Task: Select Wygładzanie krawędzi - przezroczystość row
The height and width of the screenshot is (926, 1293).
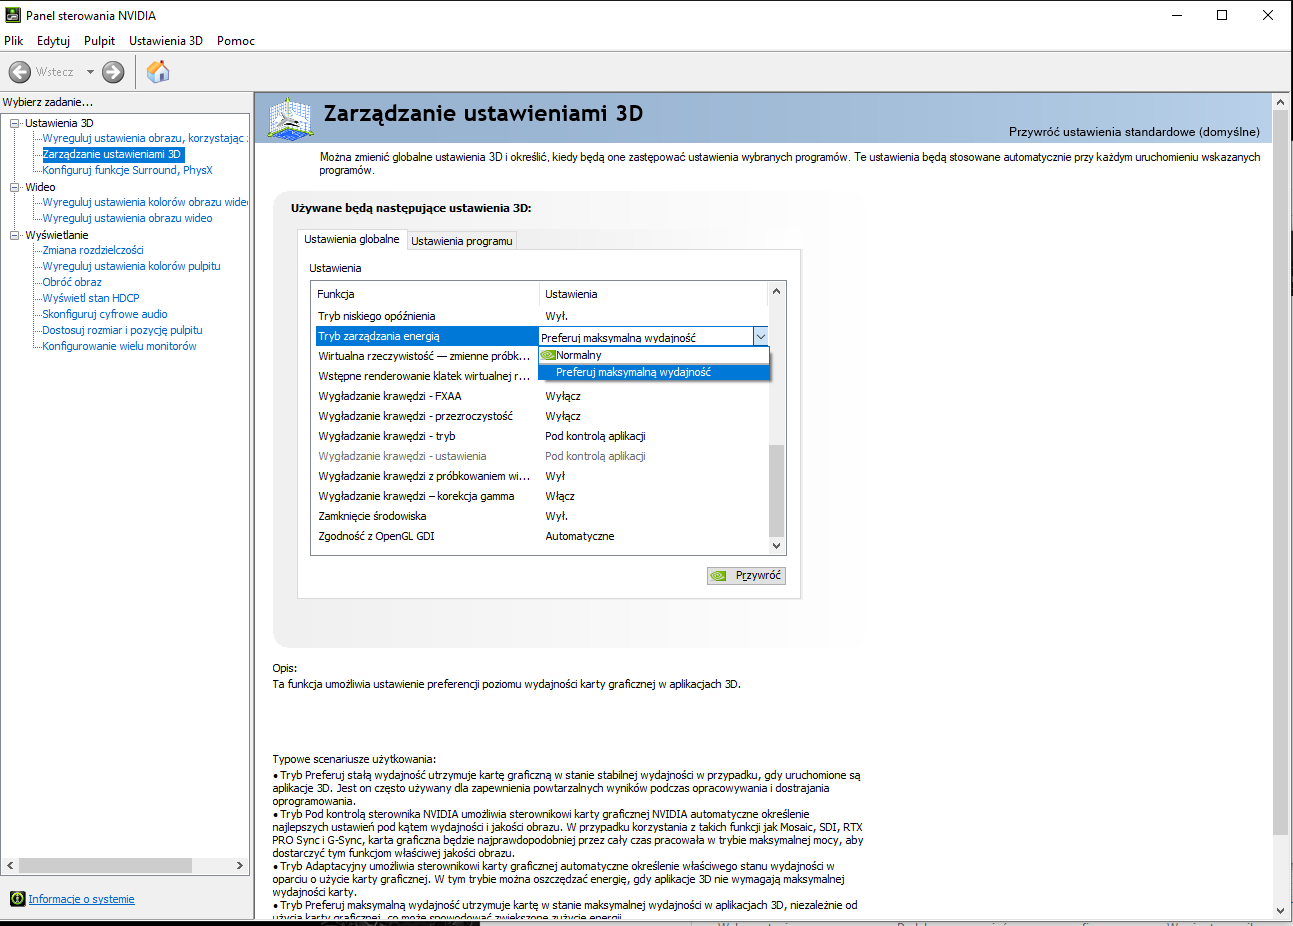Action: pyautogui.click(x=541, y=416)
